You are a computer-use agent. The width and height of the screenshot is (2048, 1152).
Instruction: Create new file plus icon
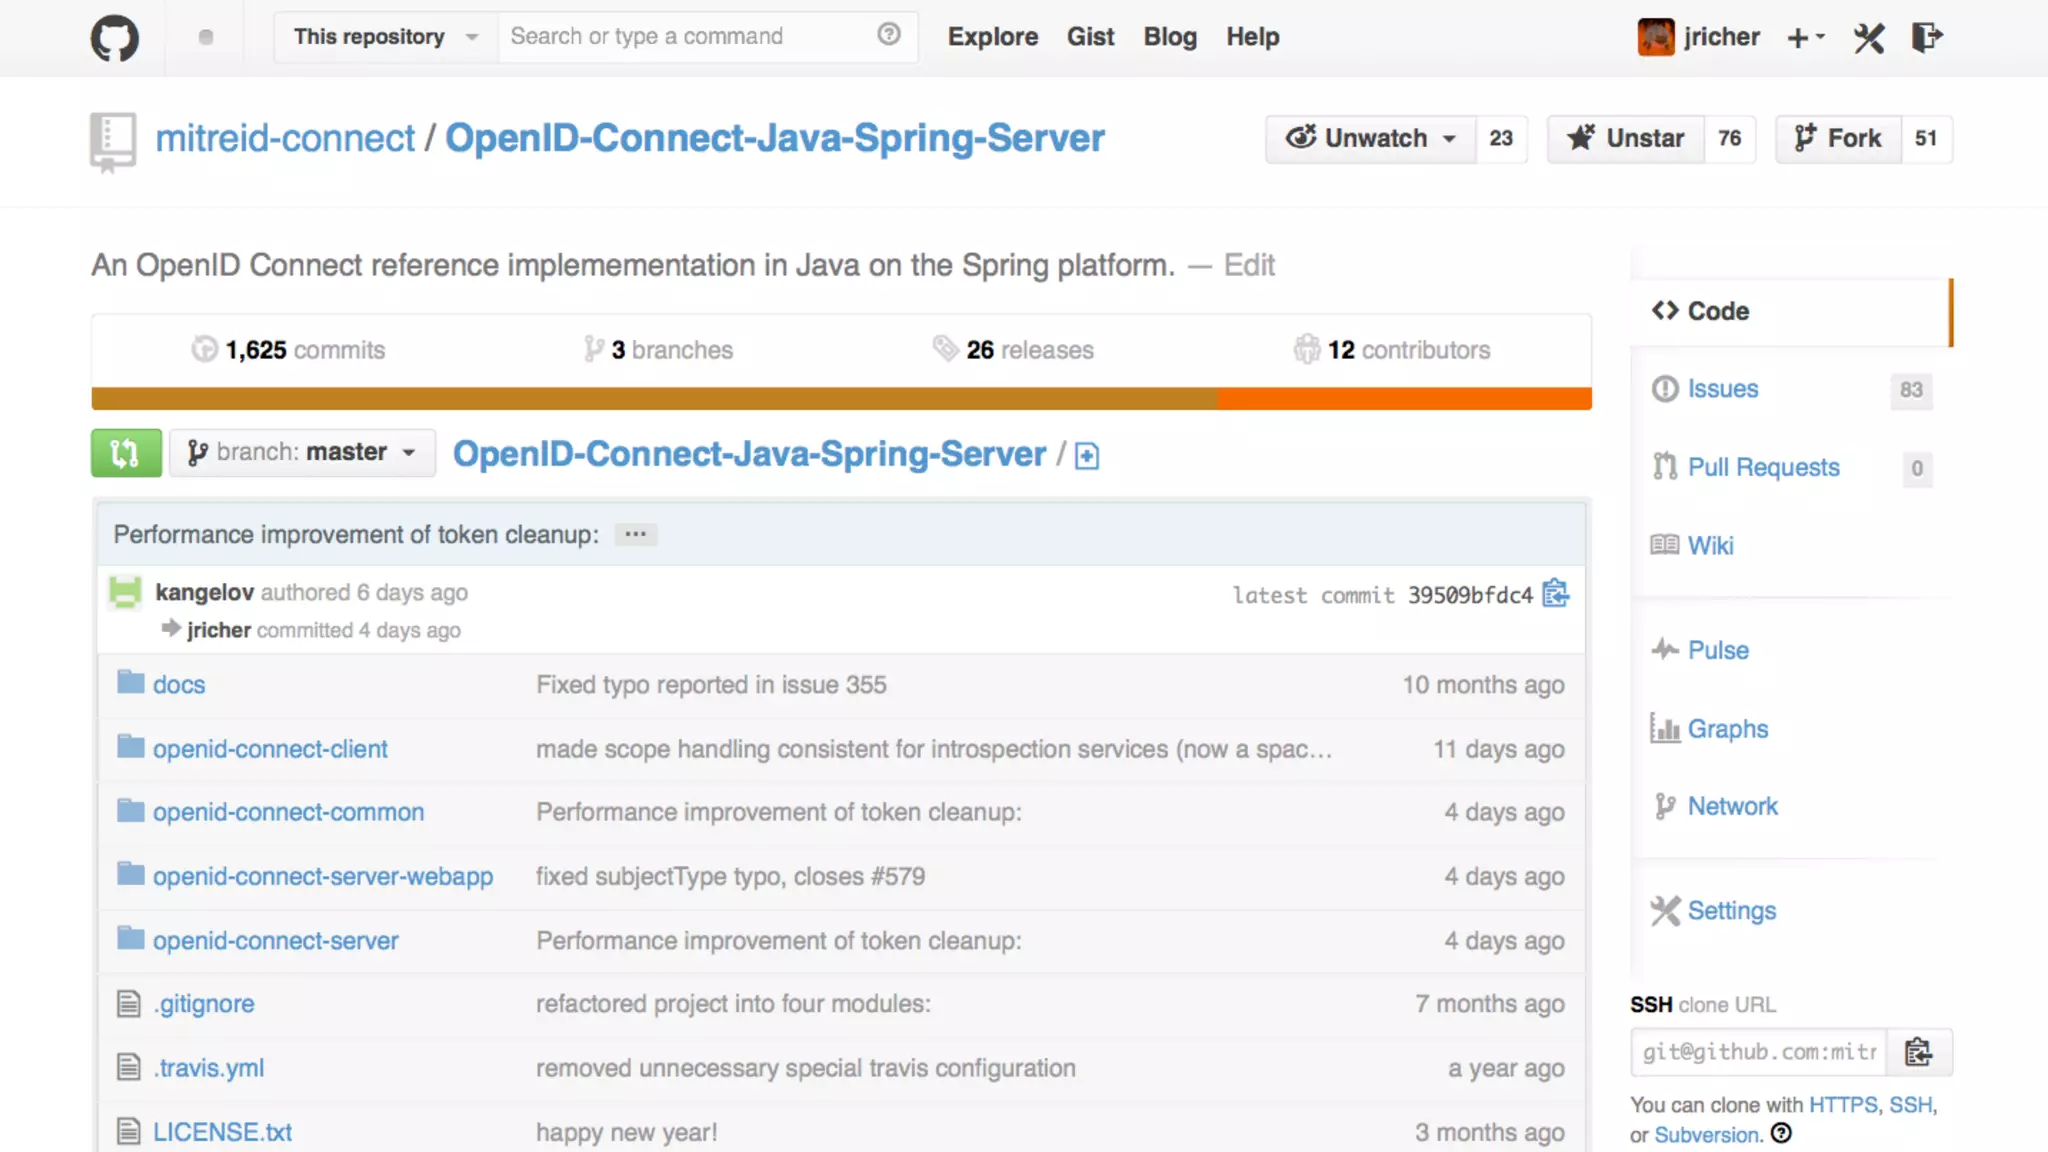pos(1087,456)
